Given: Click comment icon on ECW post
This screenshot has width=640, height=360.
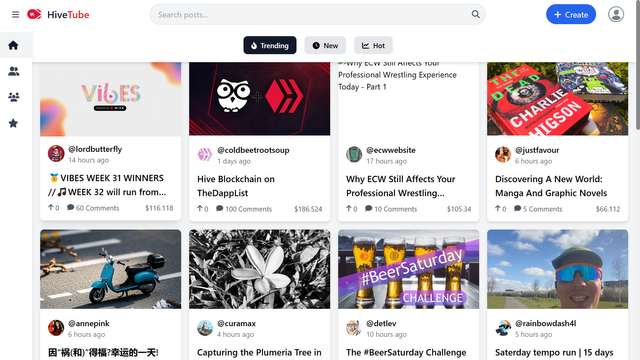Looking at the screenshot, I should point(368,209).
